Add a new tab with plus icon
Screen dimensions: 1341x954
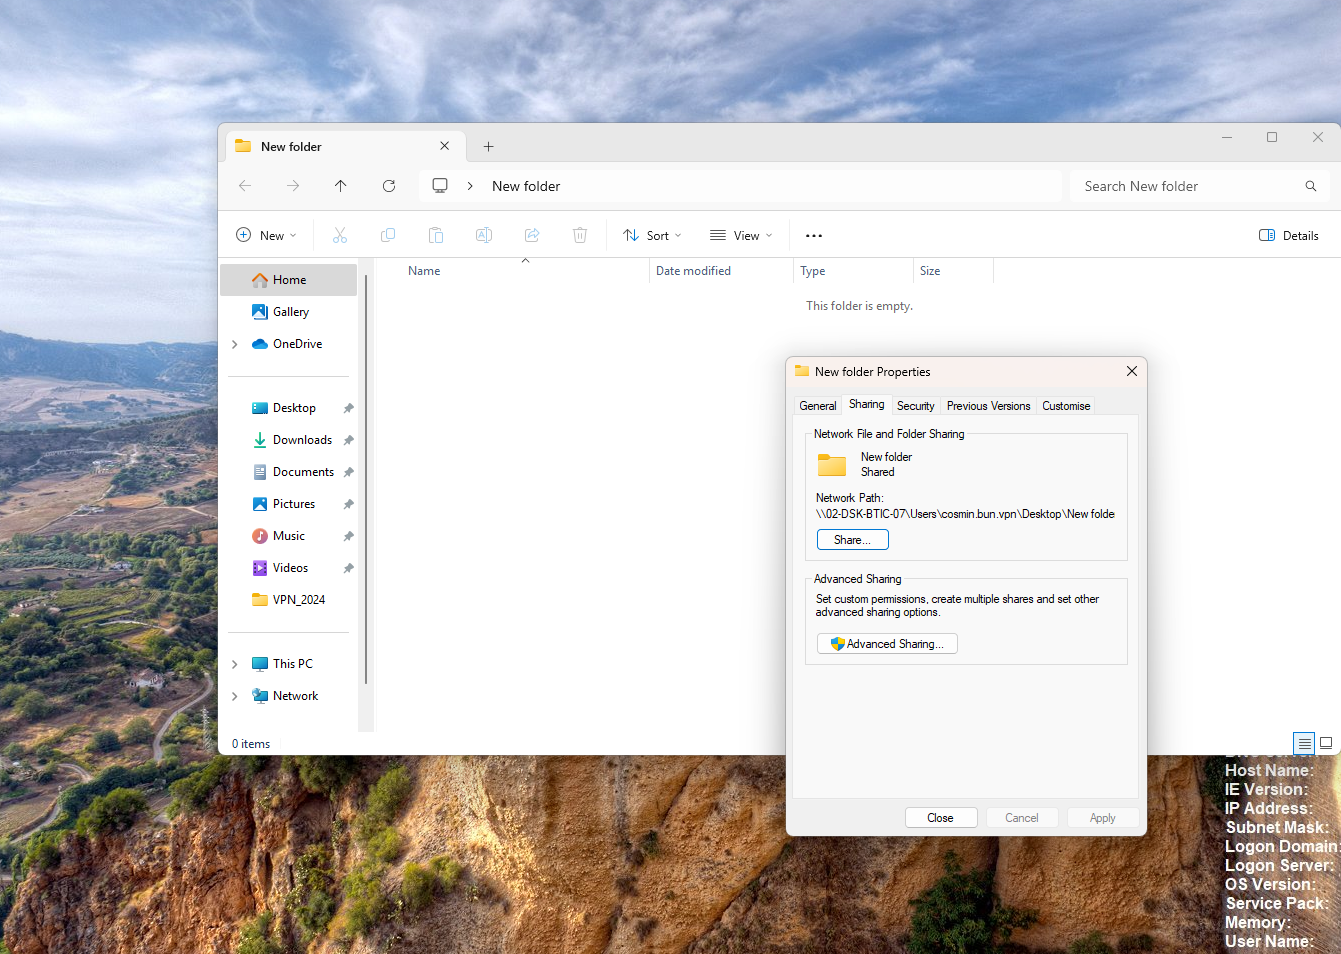coord(489,146)
